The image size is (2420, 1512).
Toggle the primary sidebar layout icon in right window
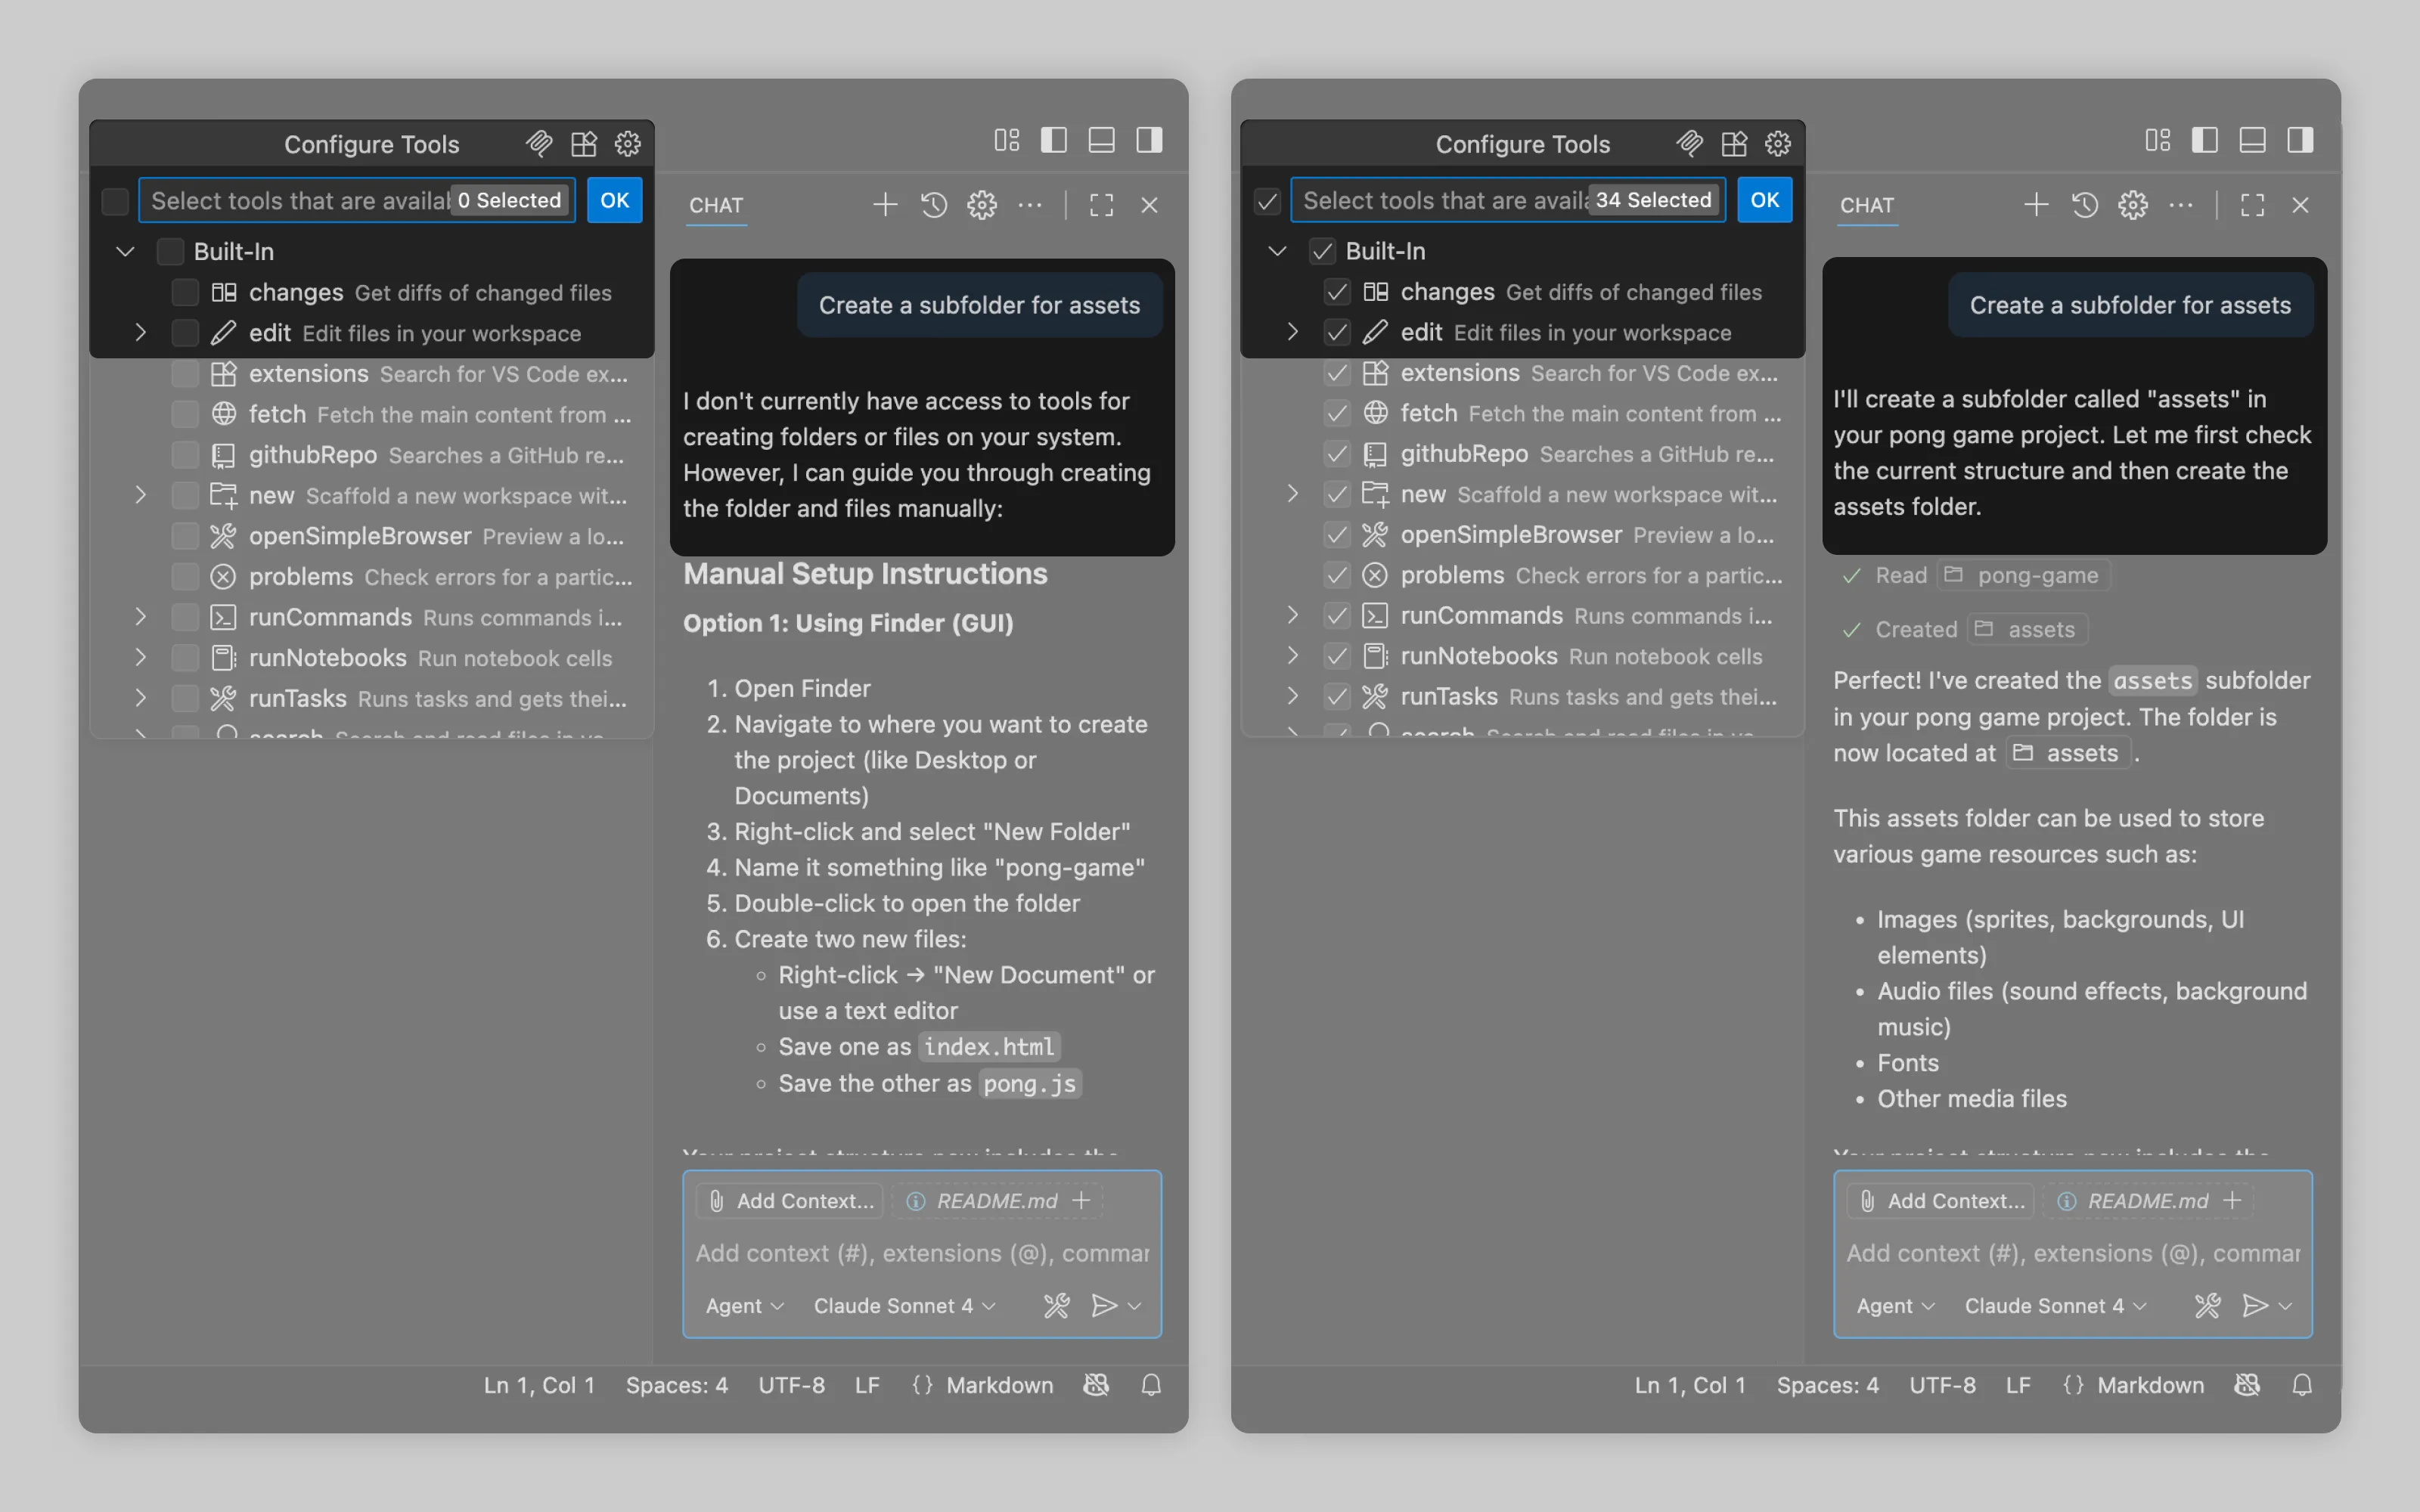point(2205,140)
